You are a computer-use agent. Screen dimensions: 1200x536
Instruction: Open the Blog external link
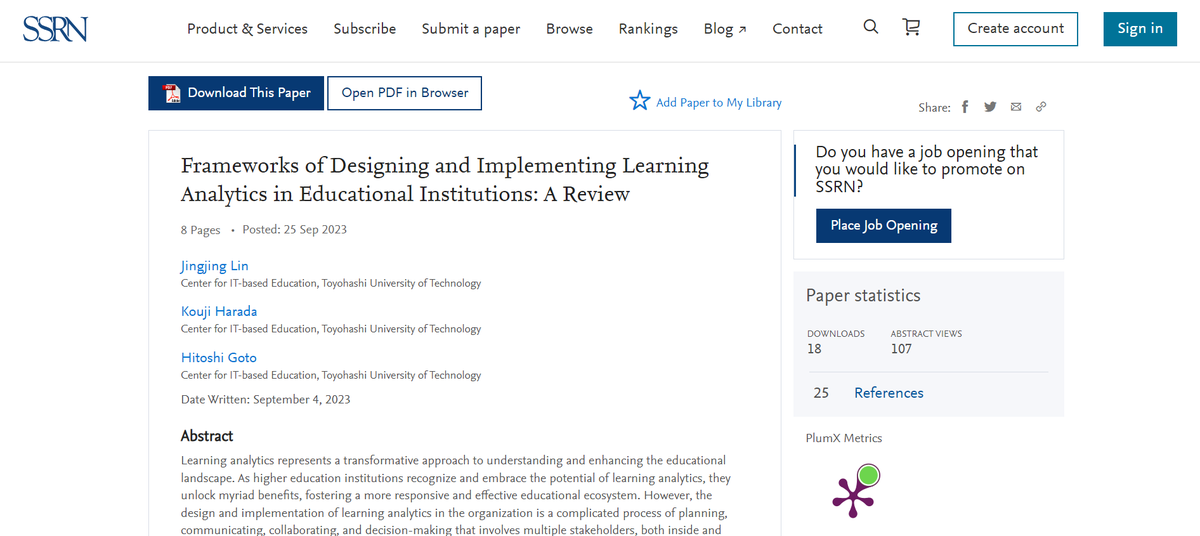pos(725,29)
